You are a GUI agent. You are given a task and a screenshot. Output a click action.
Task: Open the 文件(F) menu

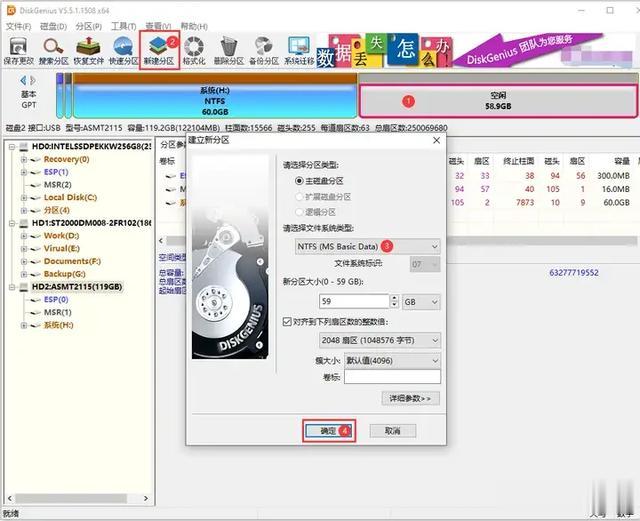click(x=18, y=27)
